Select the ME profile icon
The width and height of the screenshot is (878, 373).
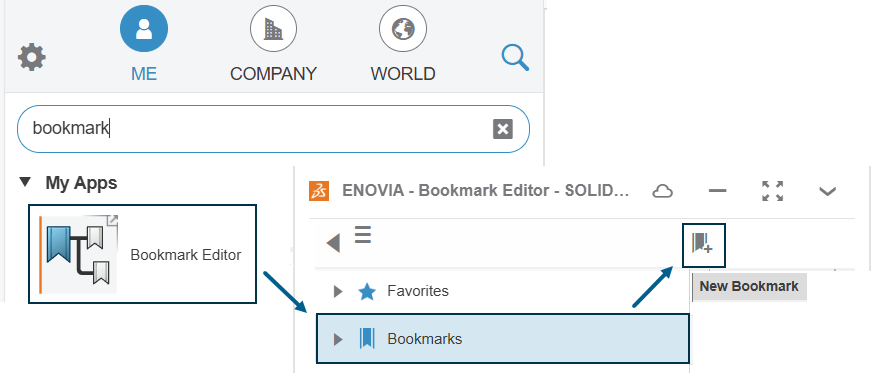point(144,29)
